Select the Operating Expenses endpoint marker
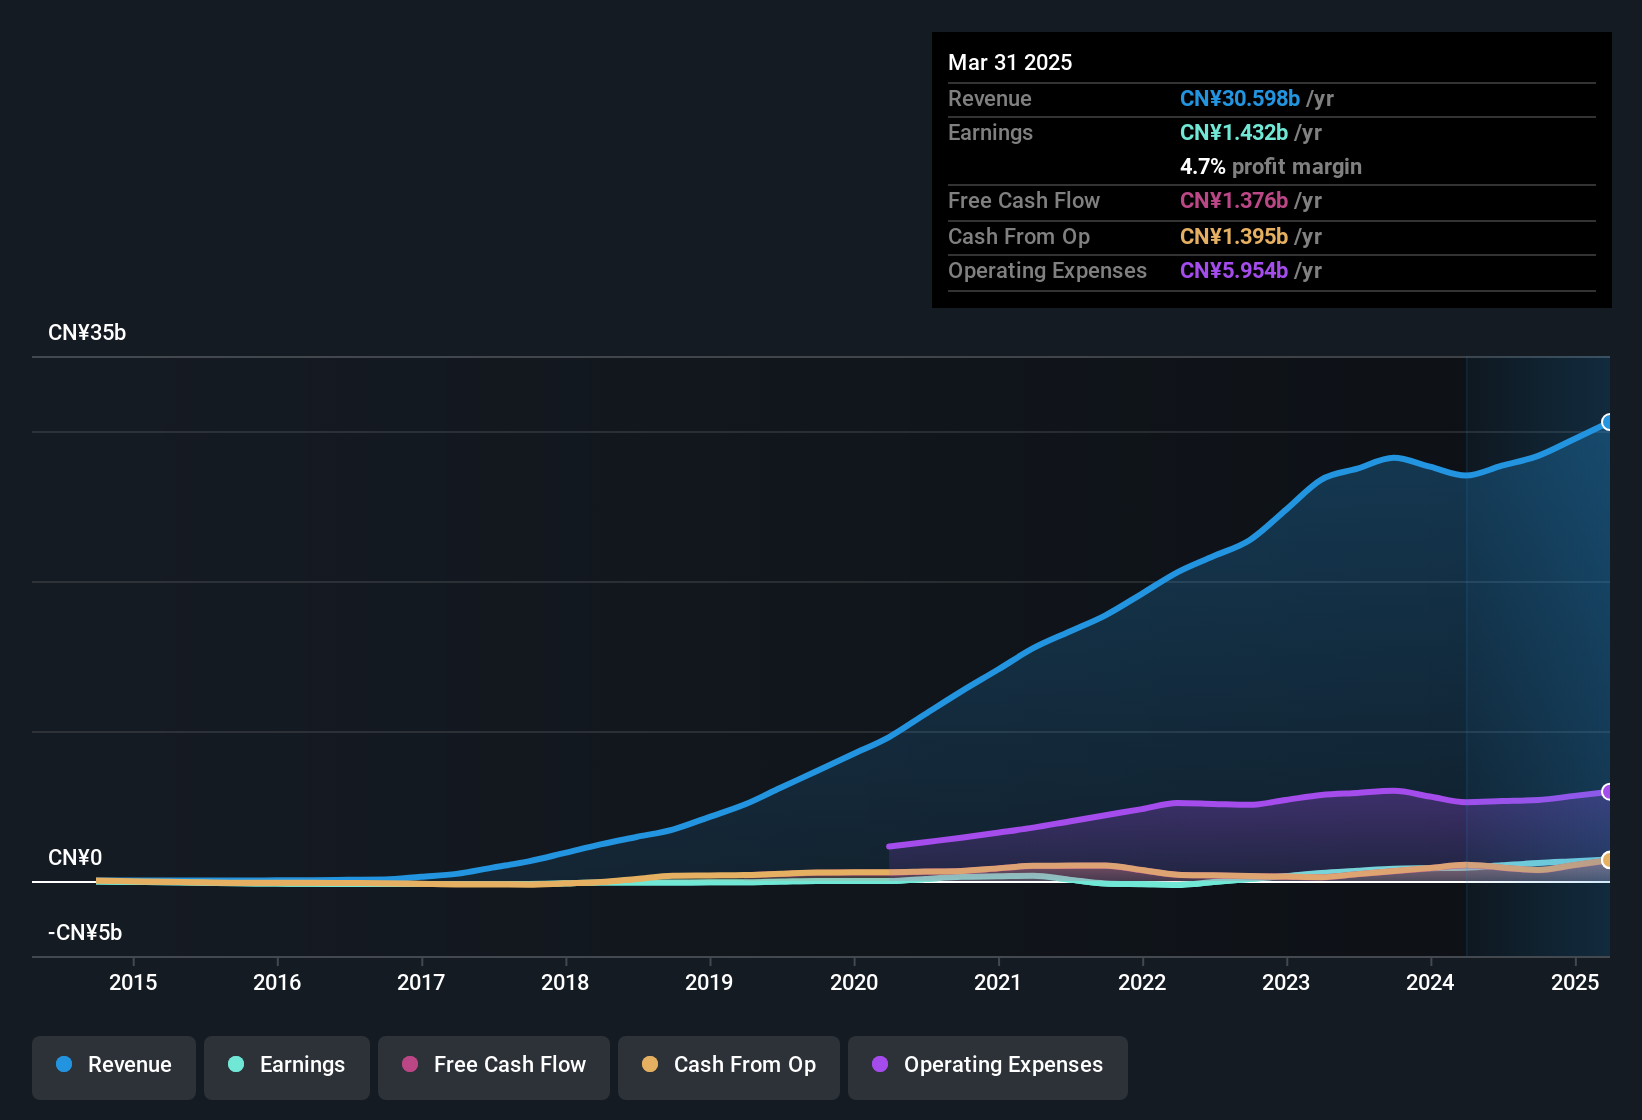The image size is (1642, 1120). click(1607, 791)
